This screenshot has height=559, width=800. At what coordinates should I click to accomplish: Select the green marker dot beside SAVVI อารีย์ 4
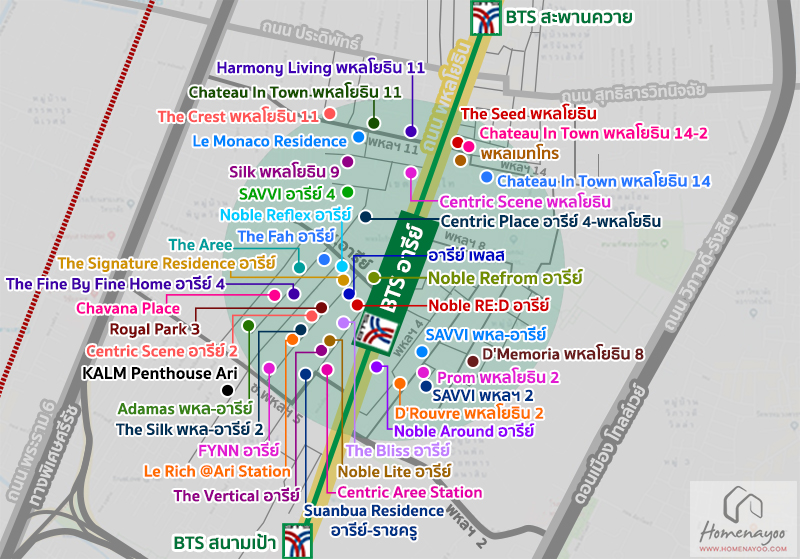pyautogui.click(x=347, y=192)
